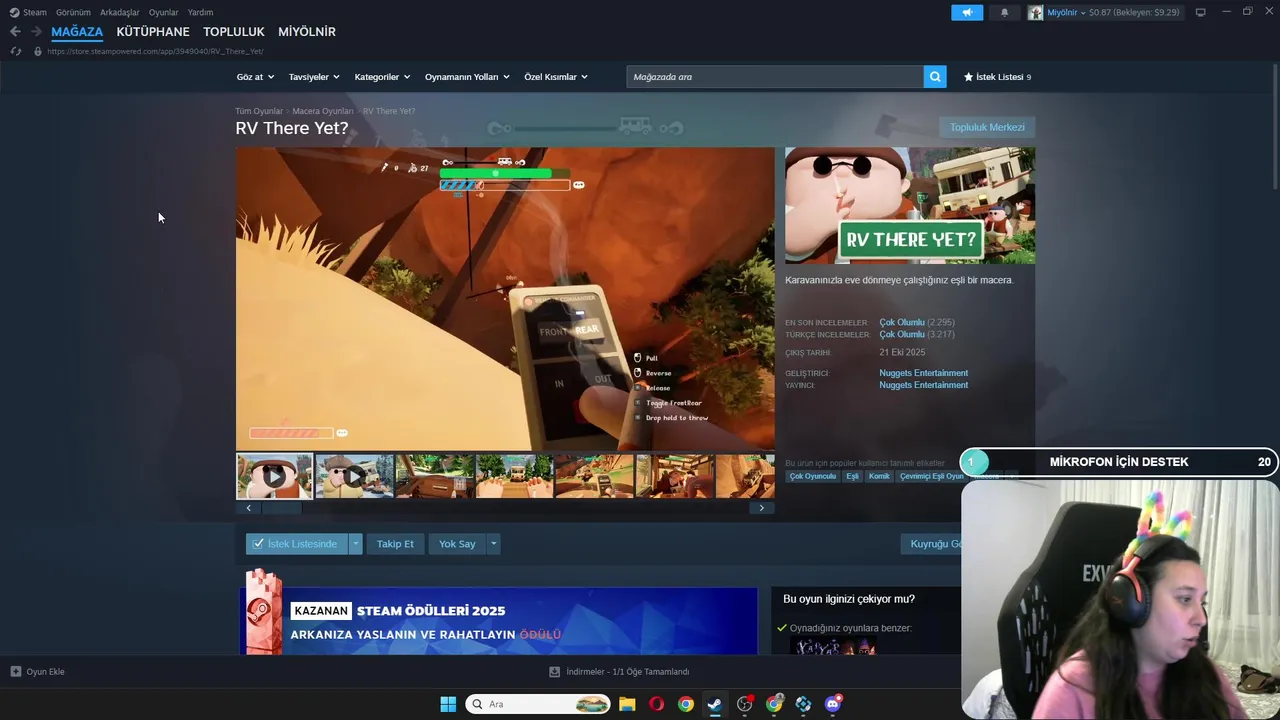
Task: Select the second video thumbnail
Action: tap(354, 476)
